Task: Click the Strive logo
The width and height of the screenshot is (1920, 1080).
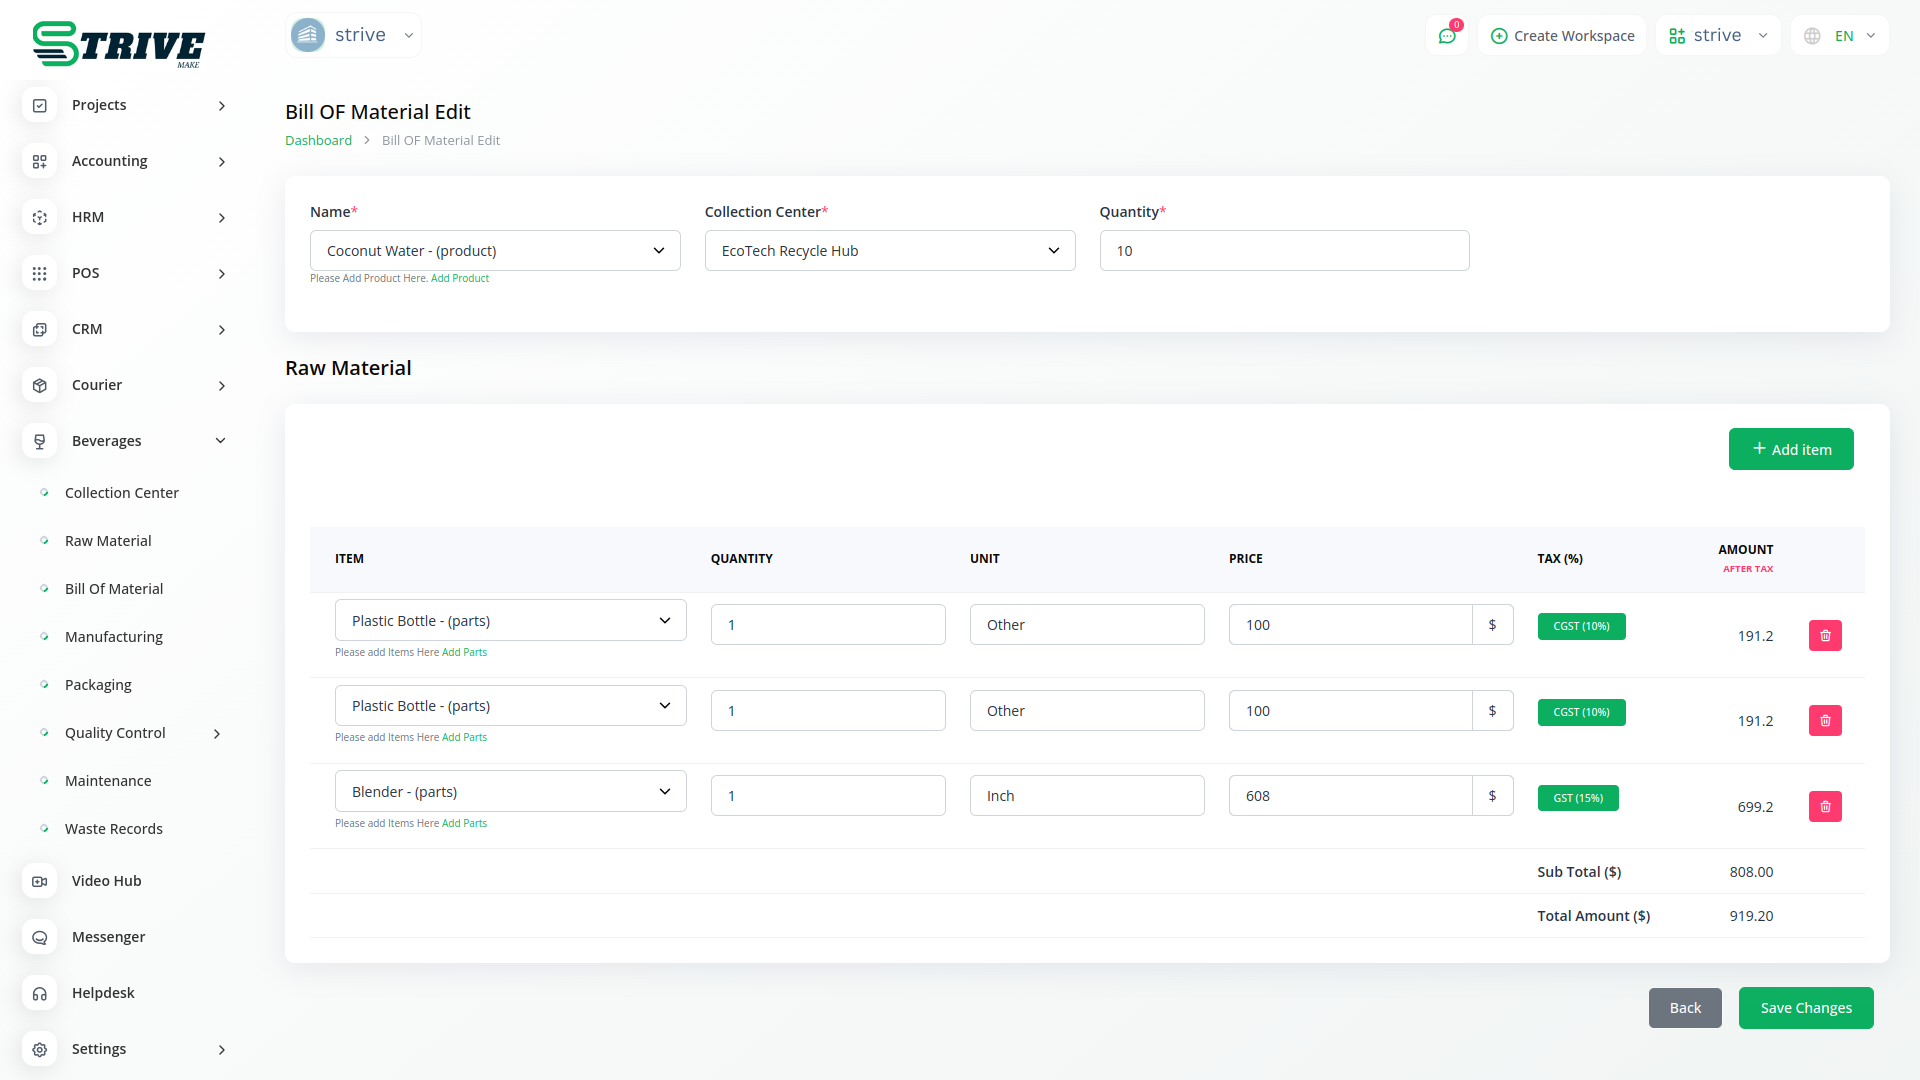Action: click(118, 44)
